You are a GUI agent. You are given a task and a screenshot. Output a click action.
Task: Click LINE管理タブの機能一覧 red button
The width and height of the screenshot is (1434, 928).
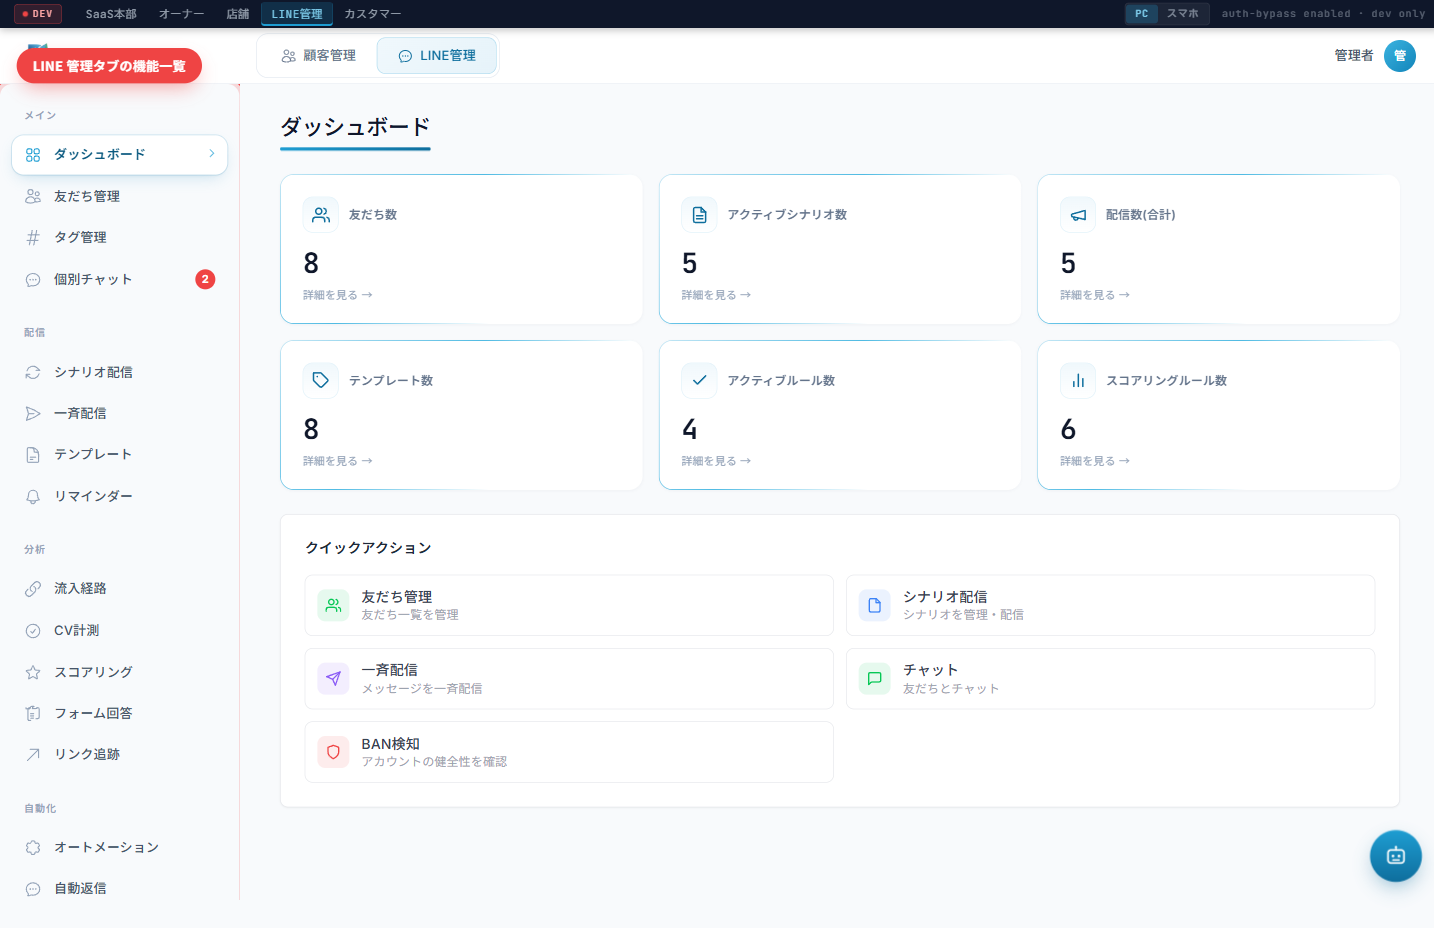point(109,66)
